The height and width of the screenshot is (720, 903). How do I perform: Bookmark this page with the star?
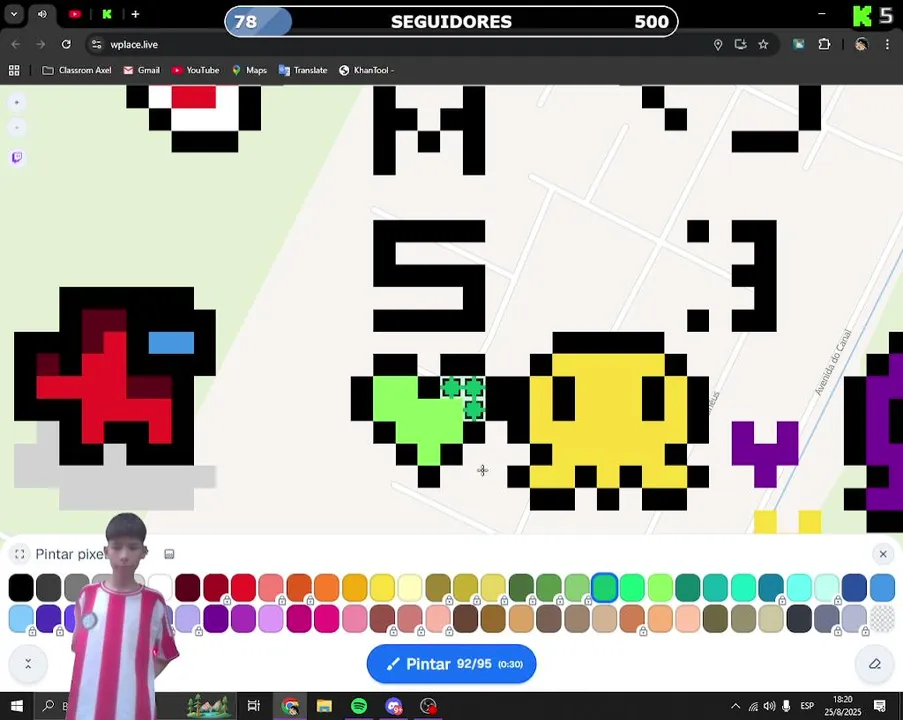coord(763,44)
